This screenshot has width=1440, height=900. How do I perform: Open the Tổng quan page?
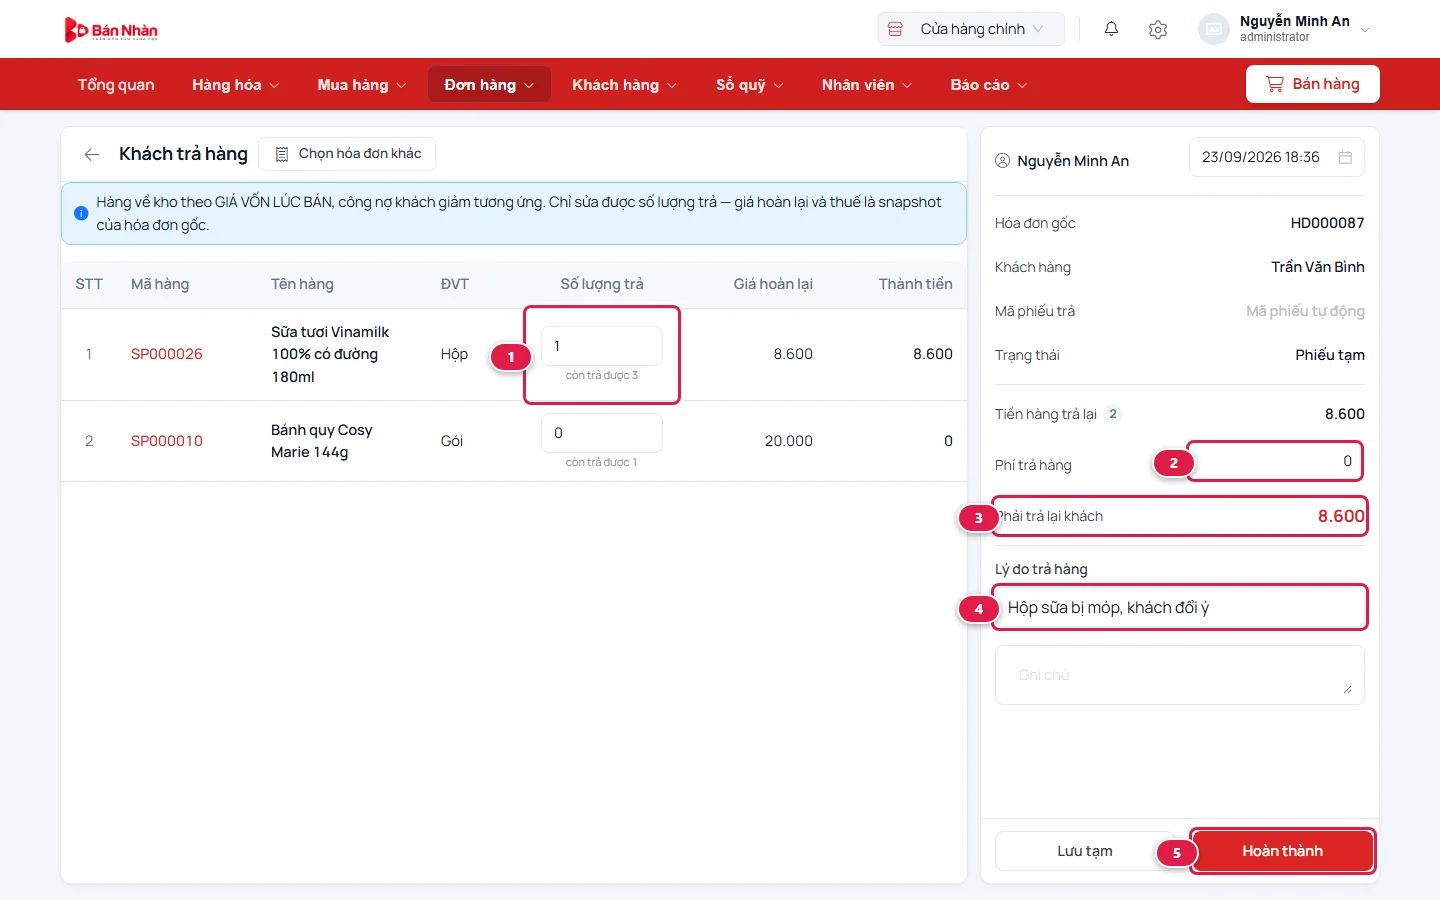click(x=116, y=85)
